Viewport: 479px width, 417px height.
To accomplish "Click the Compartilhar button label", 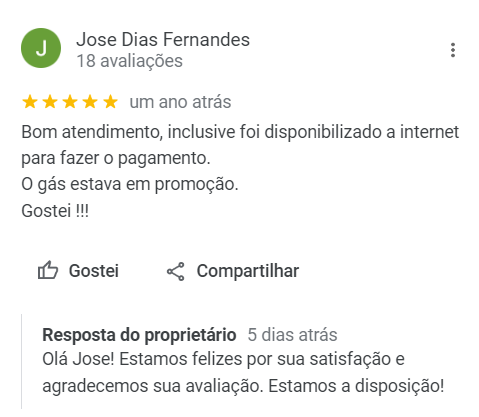I will tap(248, 271).
